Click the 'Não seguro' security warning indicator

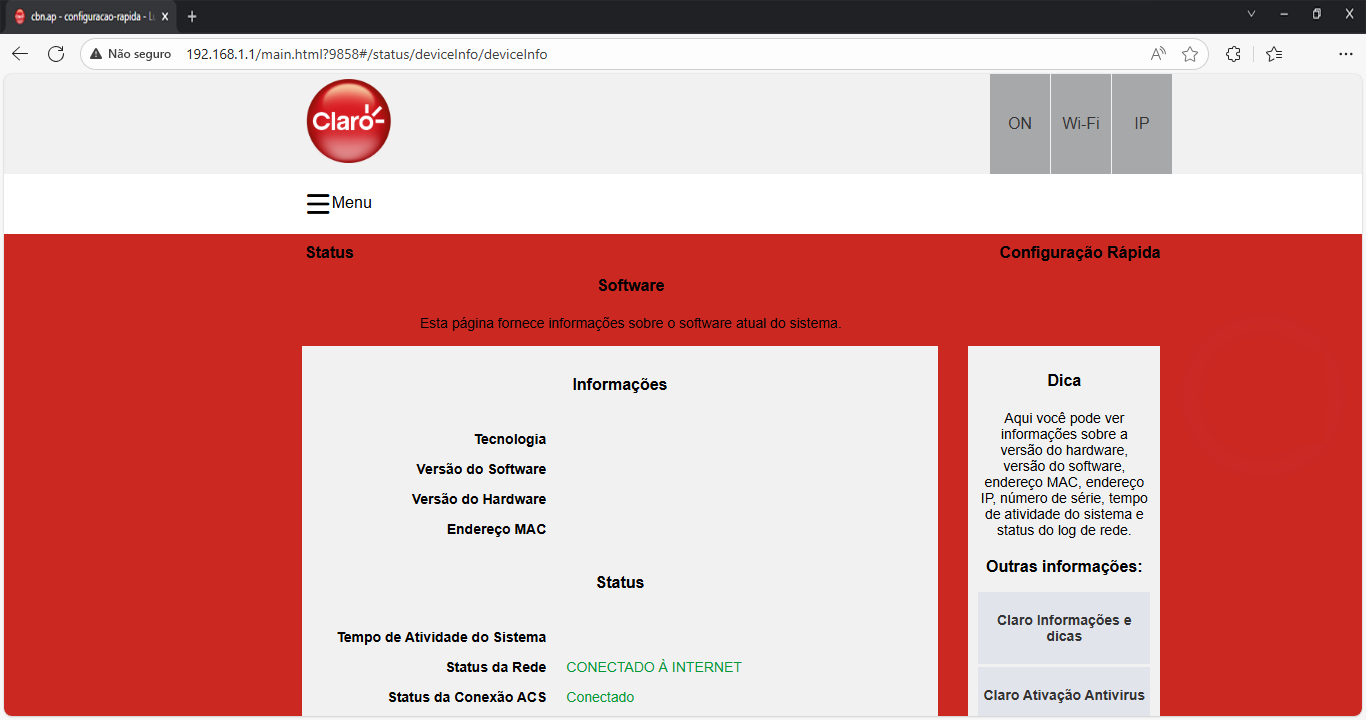click(130, 54)
